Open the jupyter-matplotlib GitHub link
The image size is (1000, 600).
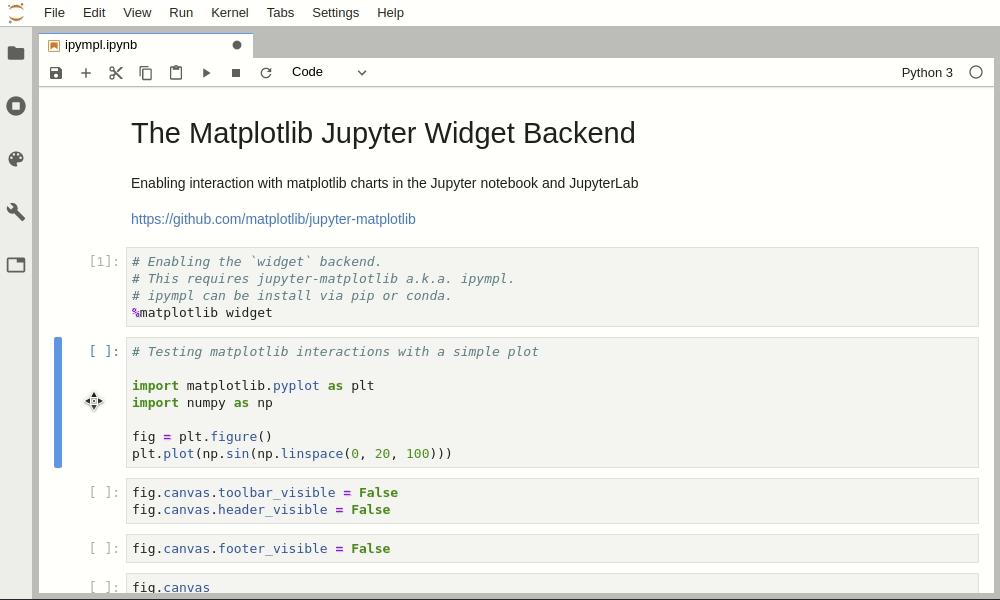click(273, 219)
